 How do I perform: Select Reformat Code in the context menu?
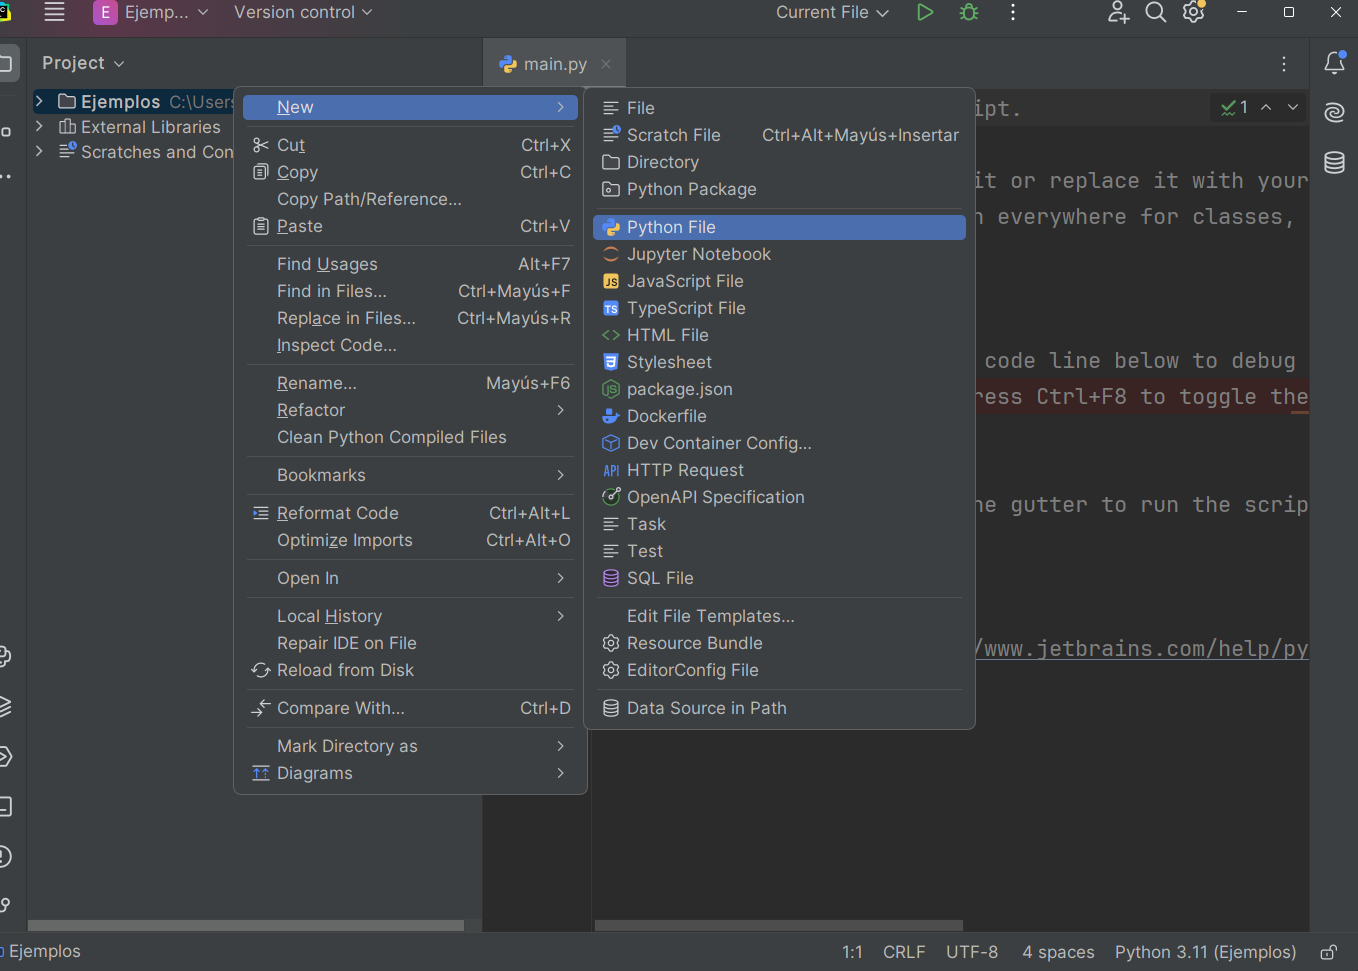click(337, 513)
